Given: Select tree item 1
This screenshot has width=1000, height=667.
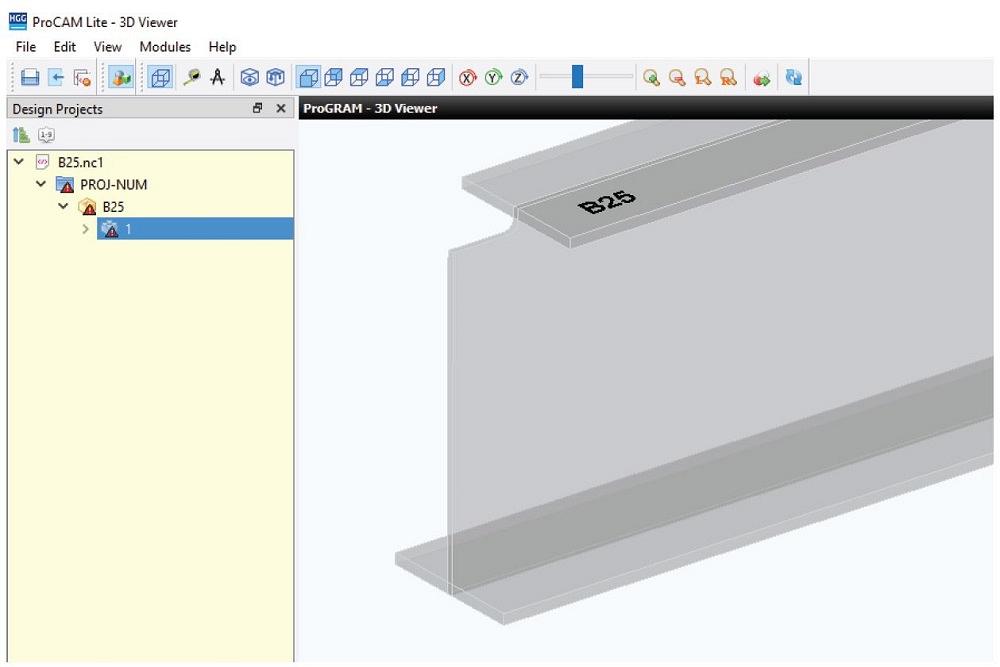Looking at the screenshot, I should [x=195, y=229].
